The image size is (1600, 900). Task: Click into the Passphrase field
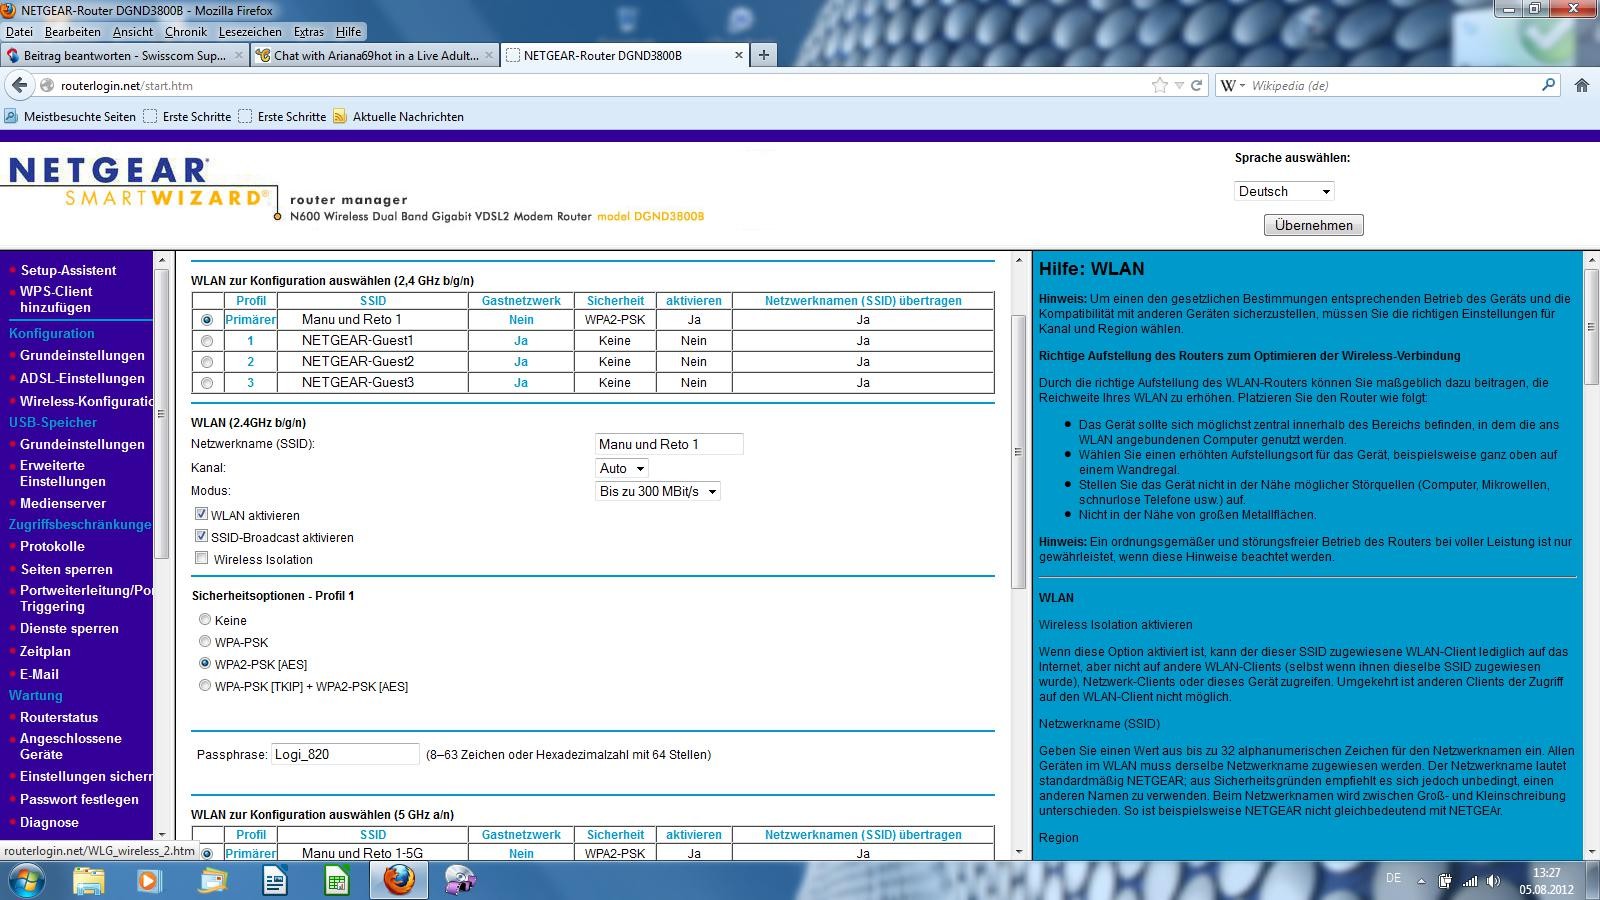[345, 754]
